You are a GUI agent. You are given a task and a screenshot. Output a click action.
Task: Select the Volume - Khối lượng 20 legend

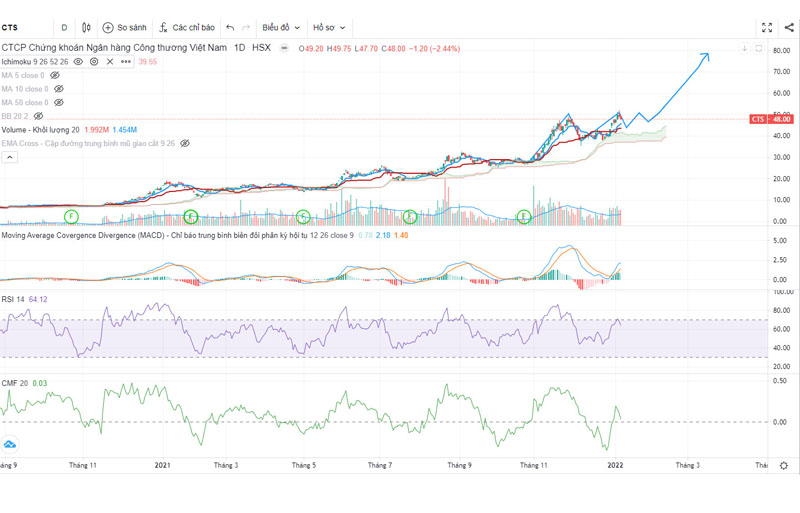coord(40,130)
